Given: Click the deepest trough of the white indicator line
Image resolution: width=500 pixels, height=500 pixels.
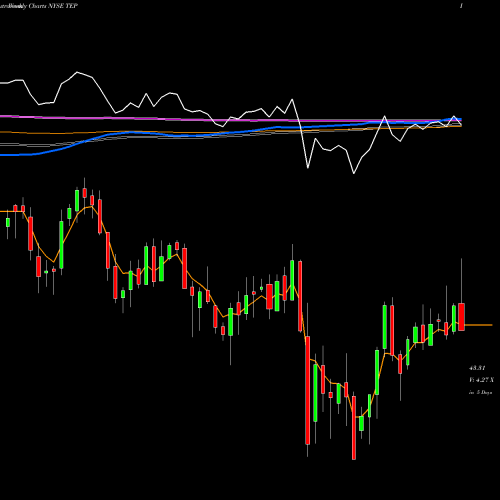Looking at the screenshot, I should [354, 173].
